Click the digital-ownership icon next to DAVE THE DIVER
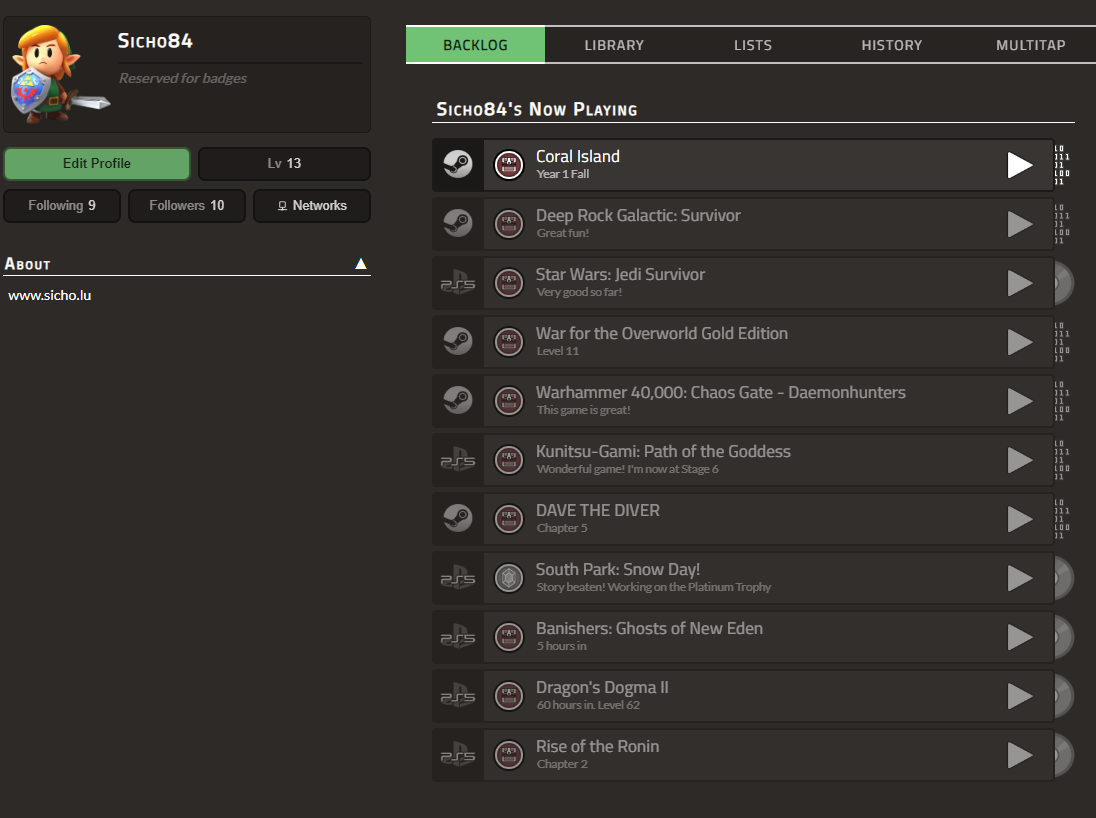 pos(1062,519)
